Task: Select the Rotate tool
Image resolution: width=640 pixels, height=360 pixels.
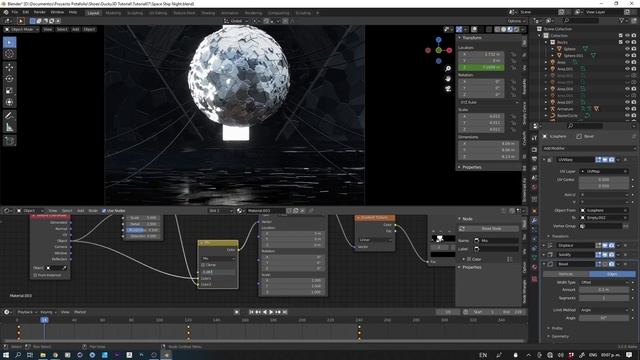Action: (x=9, y=79)
